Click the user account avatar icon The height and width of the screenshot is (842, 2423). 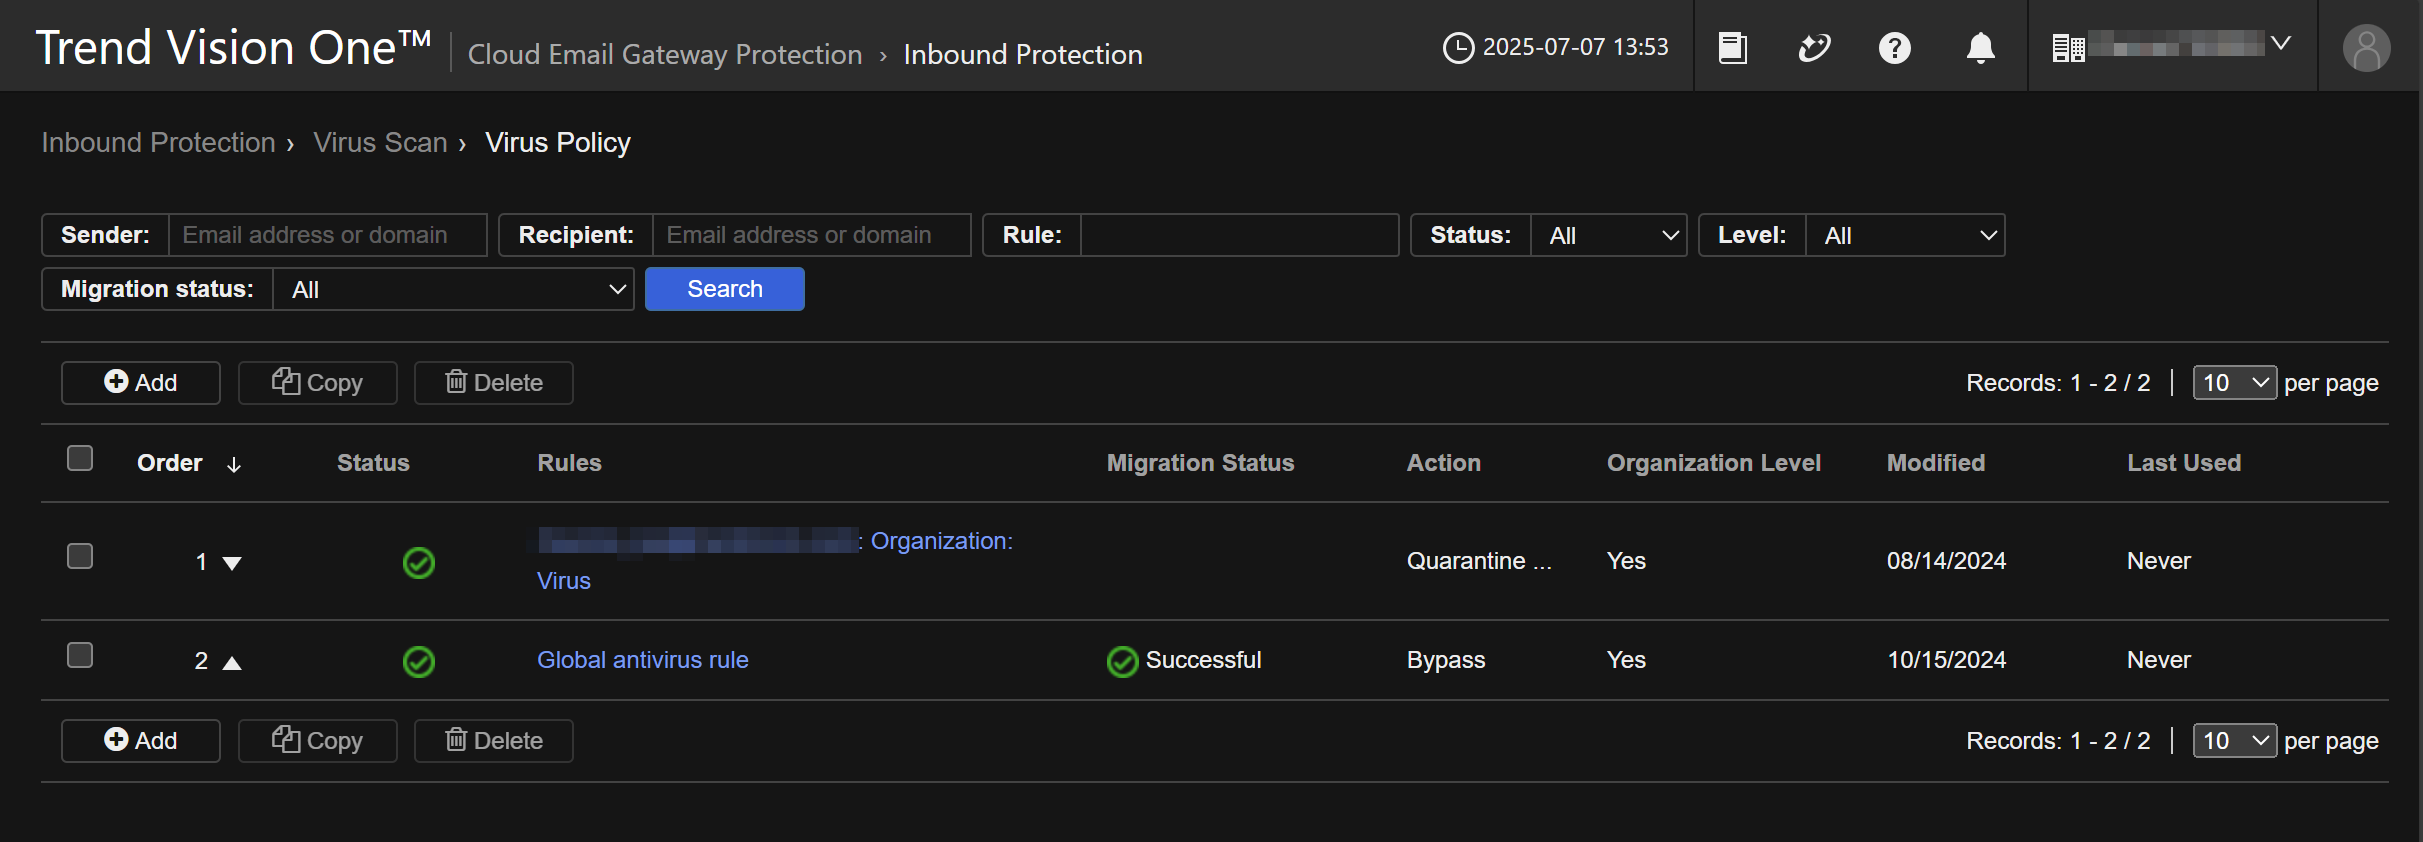tap(2366, 48)
